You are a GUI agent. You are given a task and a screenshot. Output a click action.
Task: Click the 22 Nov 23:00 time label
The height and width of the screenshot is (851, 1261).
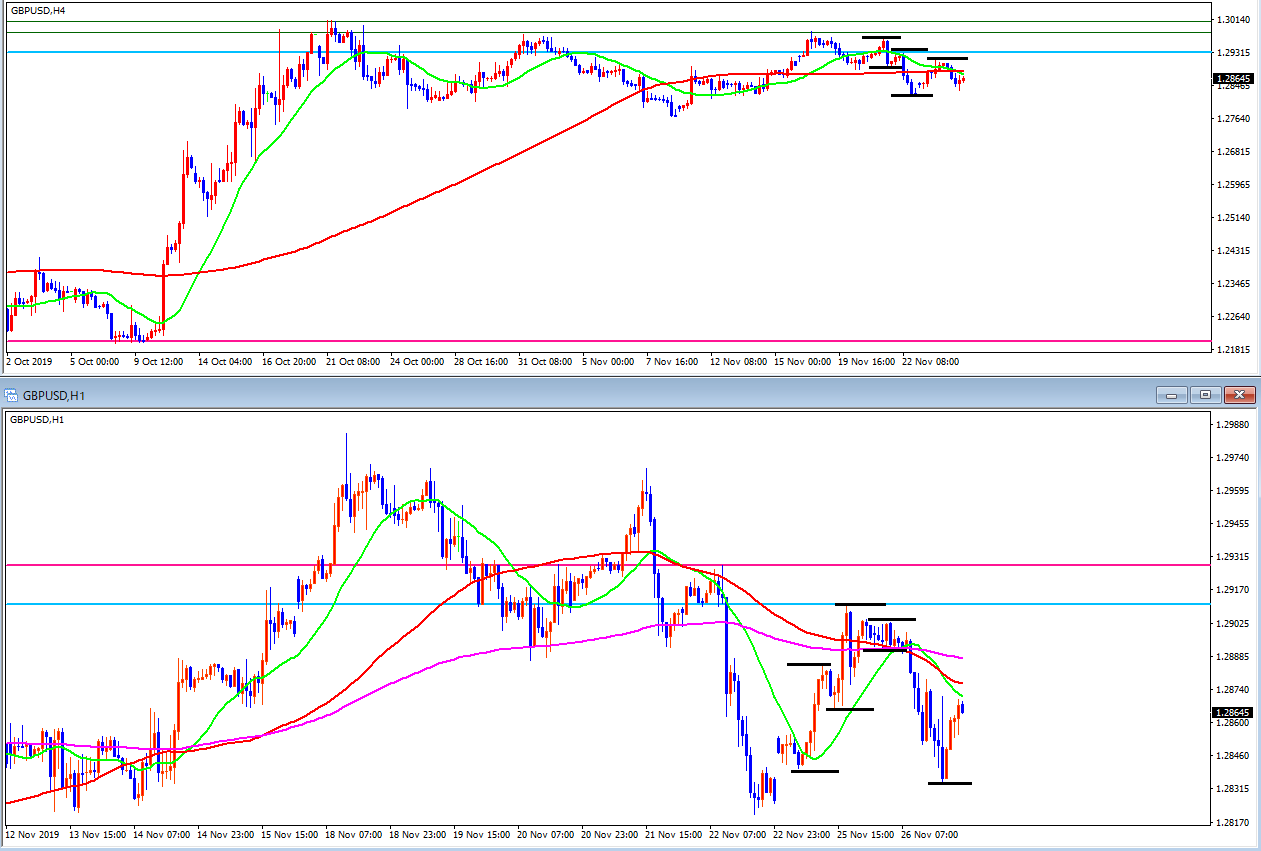click(x=801, y=832)
